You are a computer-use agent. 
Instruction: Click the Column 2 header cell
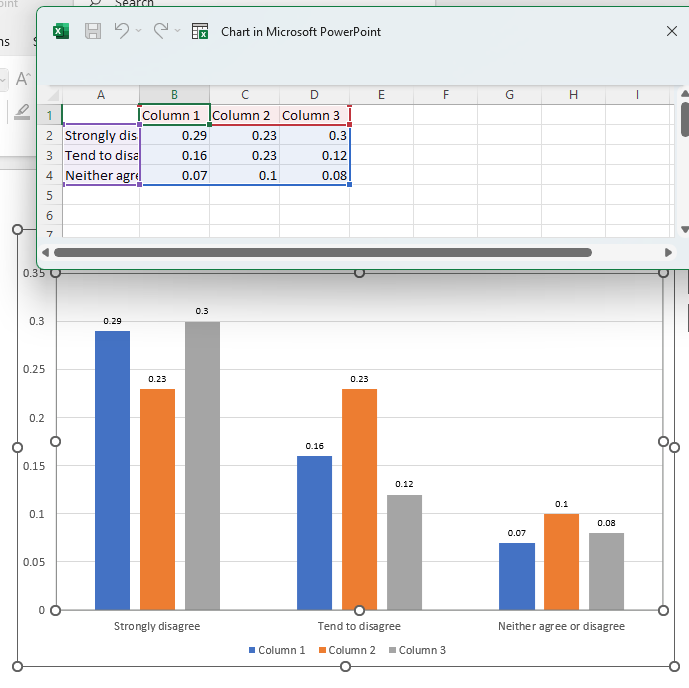tap(243, 115)
